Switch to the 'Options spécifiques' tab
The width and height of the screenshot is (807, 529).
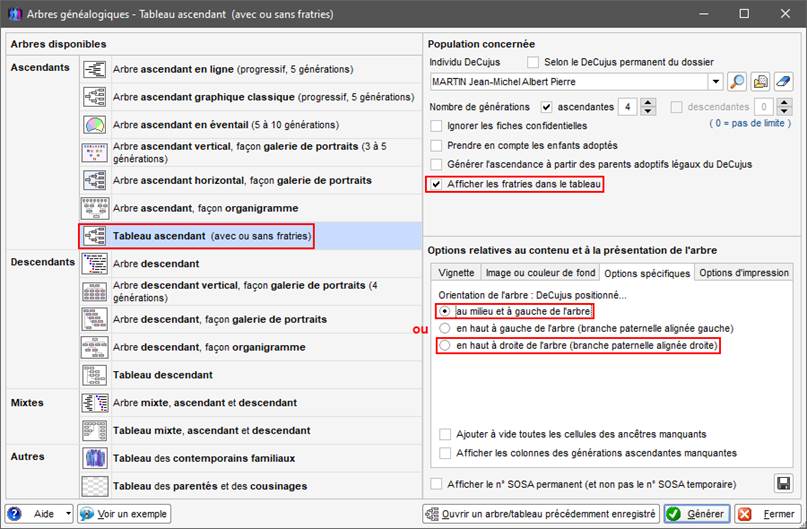(x=647, y=273)
